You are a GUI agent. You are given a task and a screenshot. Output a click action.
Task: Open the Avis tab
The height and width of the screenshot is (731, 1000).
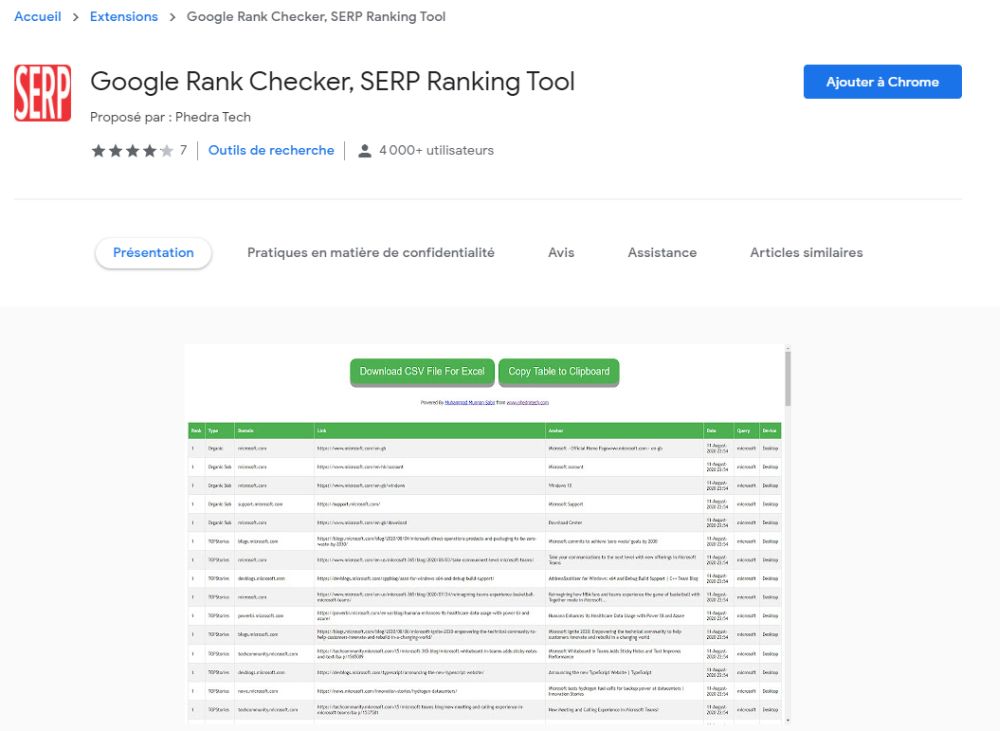561,253
